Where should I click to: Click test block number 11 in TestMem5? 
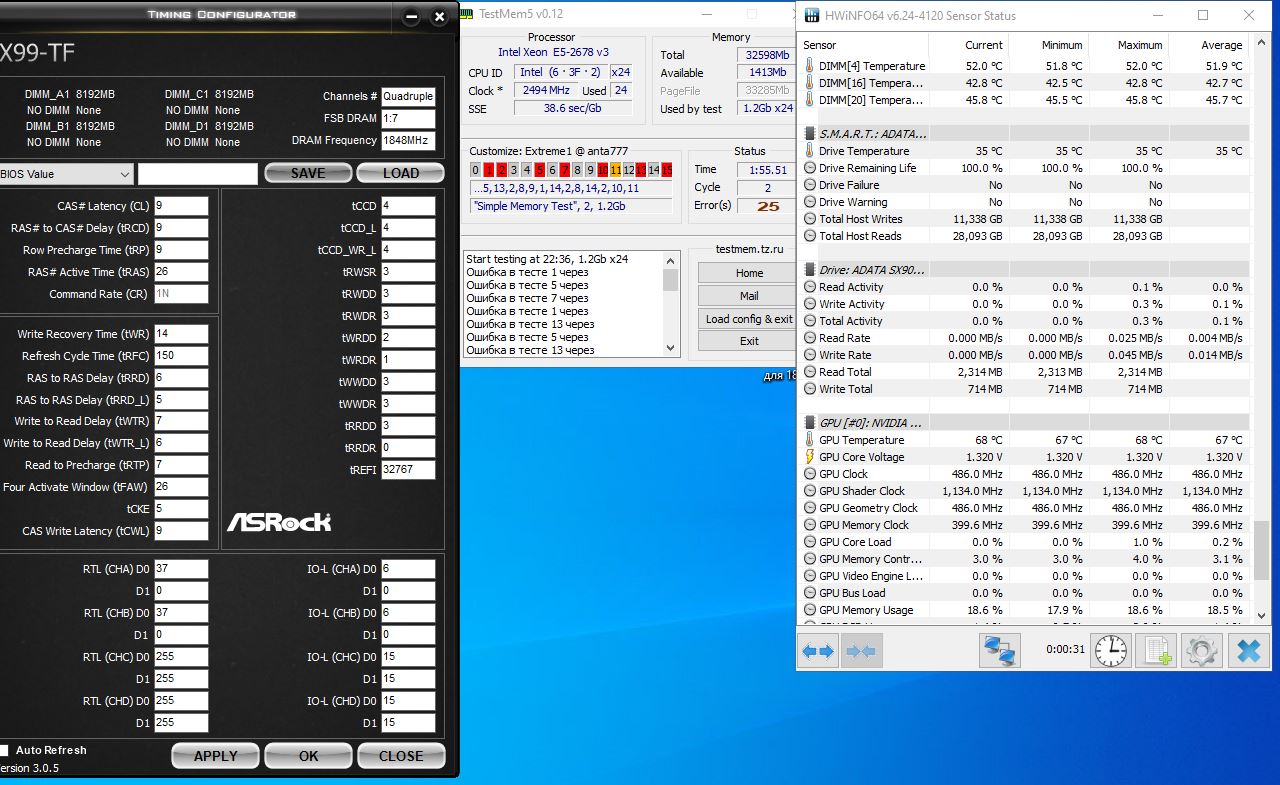click(615, 170)
